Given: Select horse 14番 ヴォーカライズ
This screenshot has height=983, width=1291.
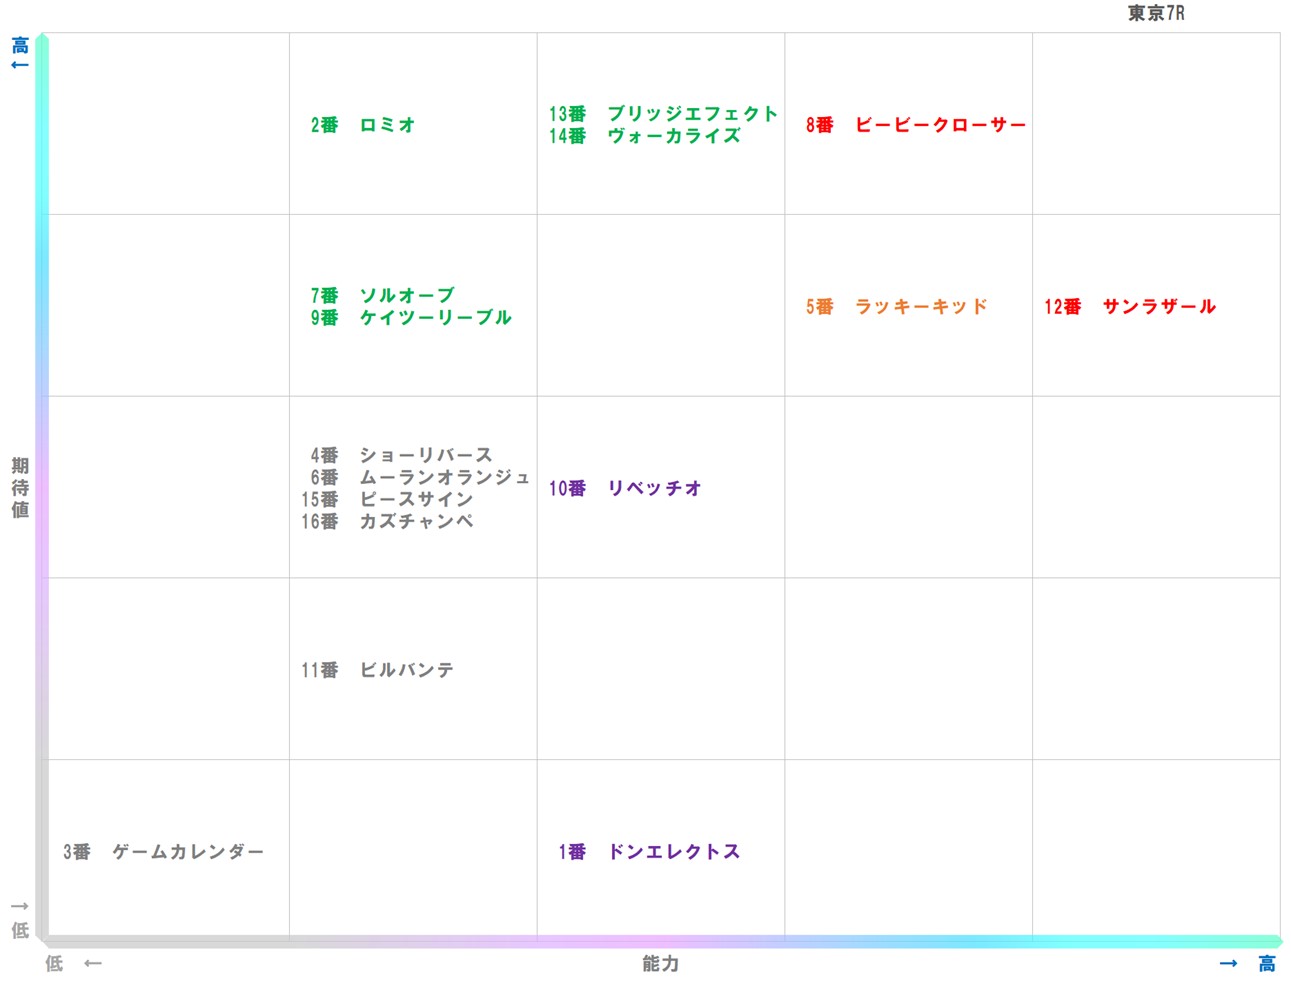Looking at the screenshot, I should point(643,137).
